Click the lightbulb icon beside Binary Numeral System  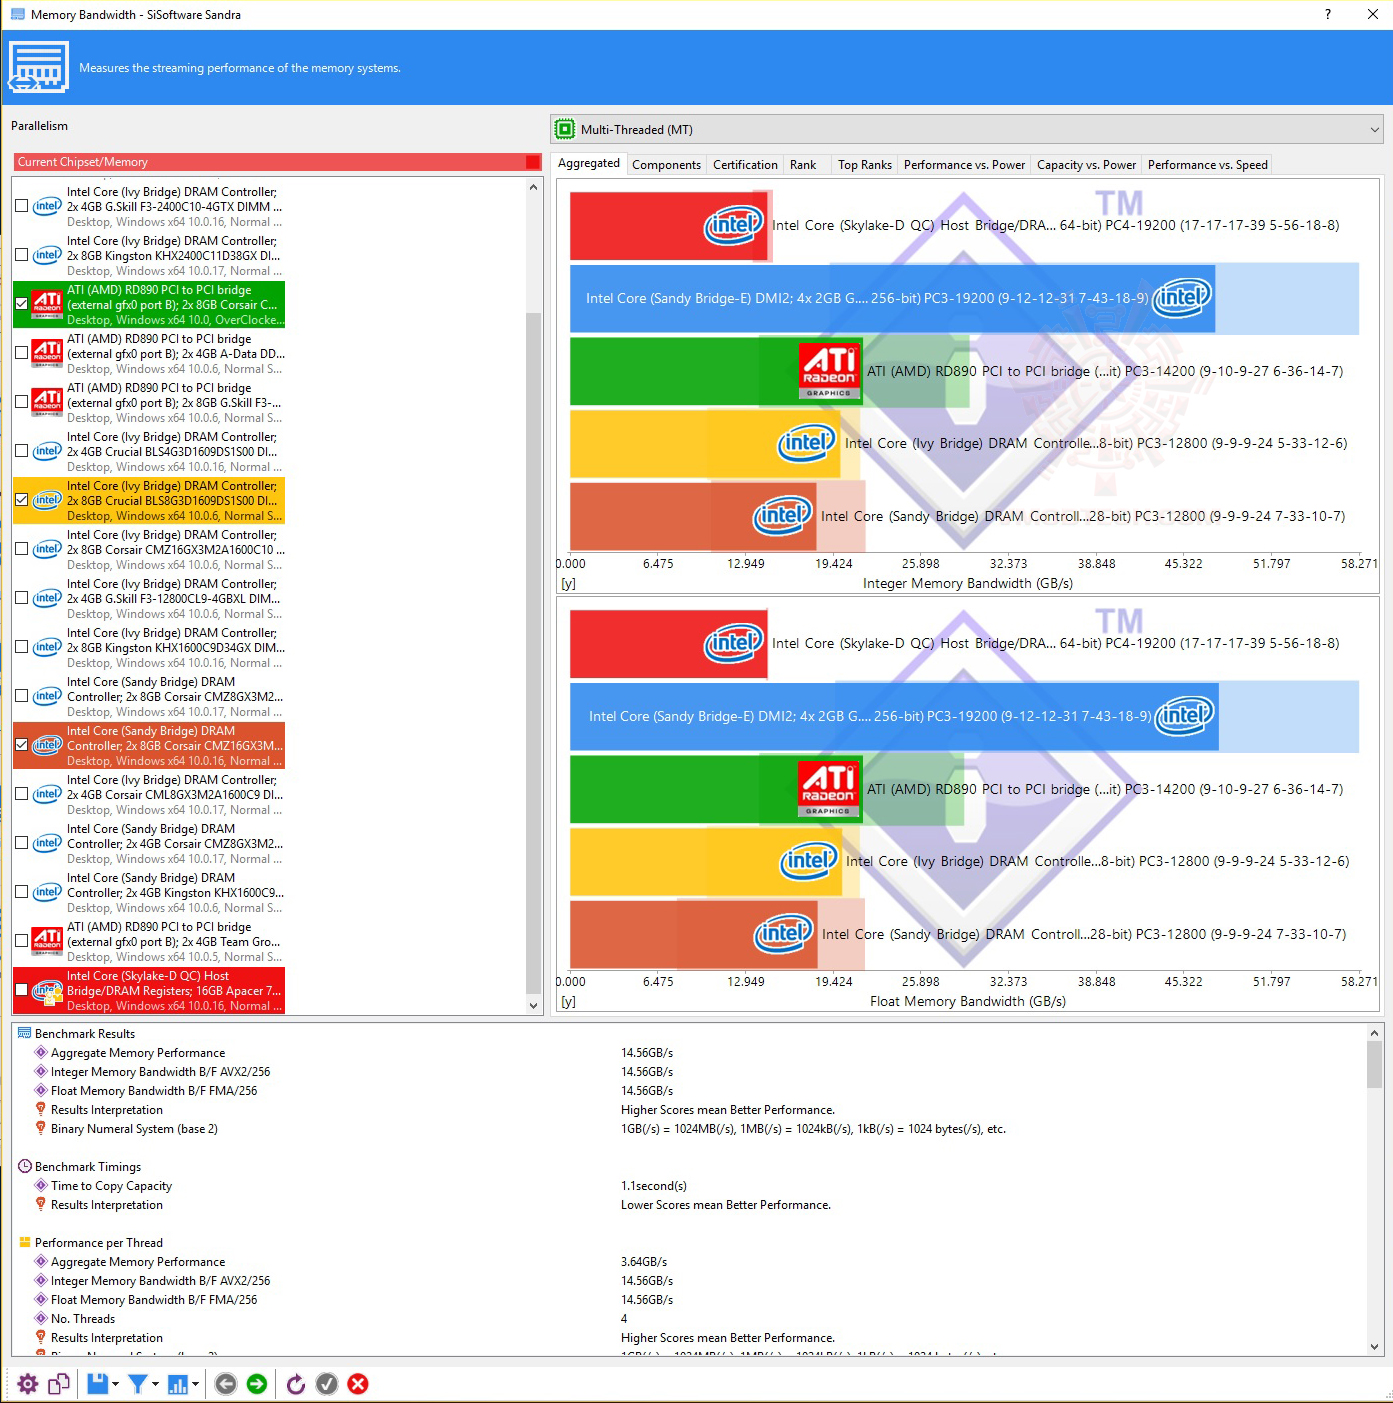[41, 1128]
